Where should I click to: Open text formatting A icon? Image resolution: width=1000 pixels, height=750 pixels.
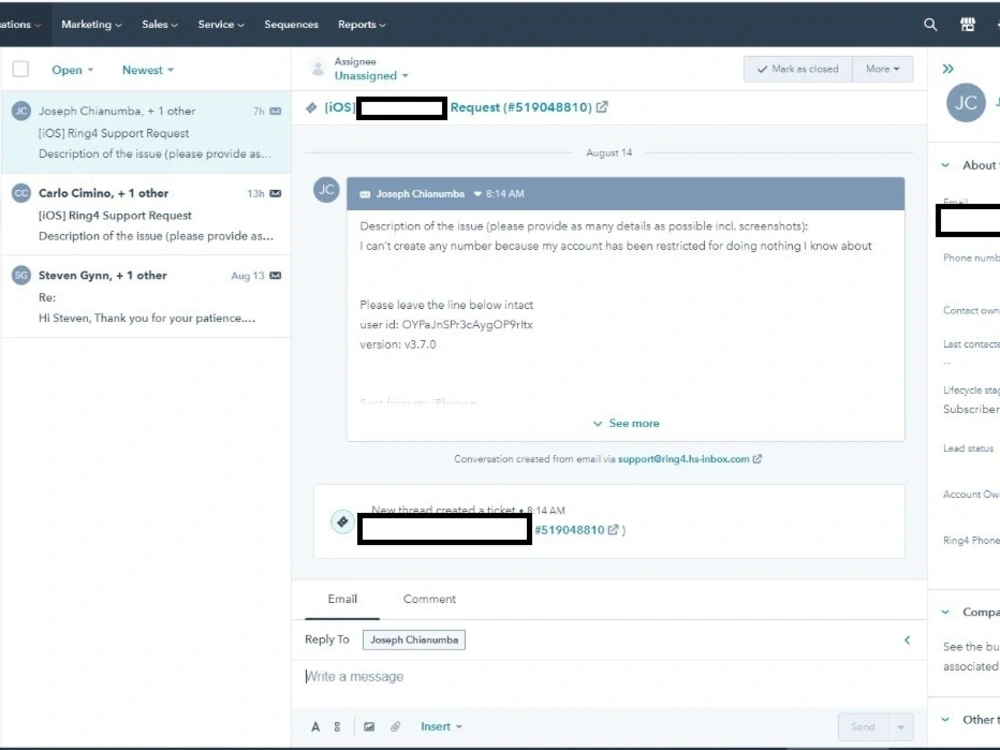click(315, 727)
